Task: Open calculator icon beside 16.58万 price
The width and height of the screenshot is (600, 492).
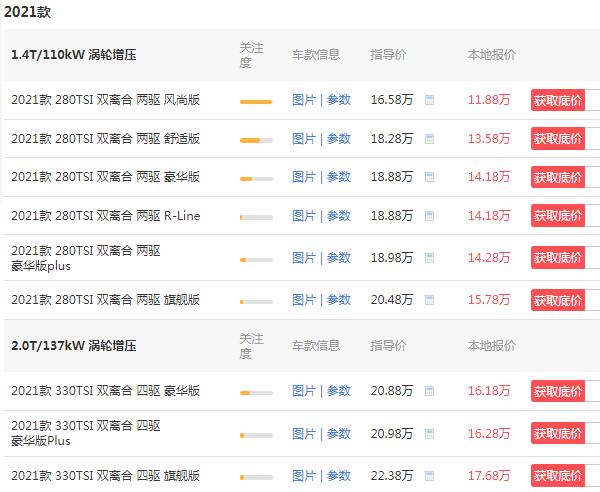Action: pyautogui.click(x=429, y=100)
